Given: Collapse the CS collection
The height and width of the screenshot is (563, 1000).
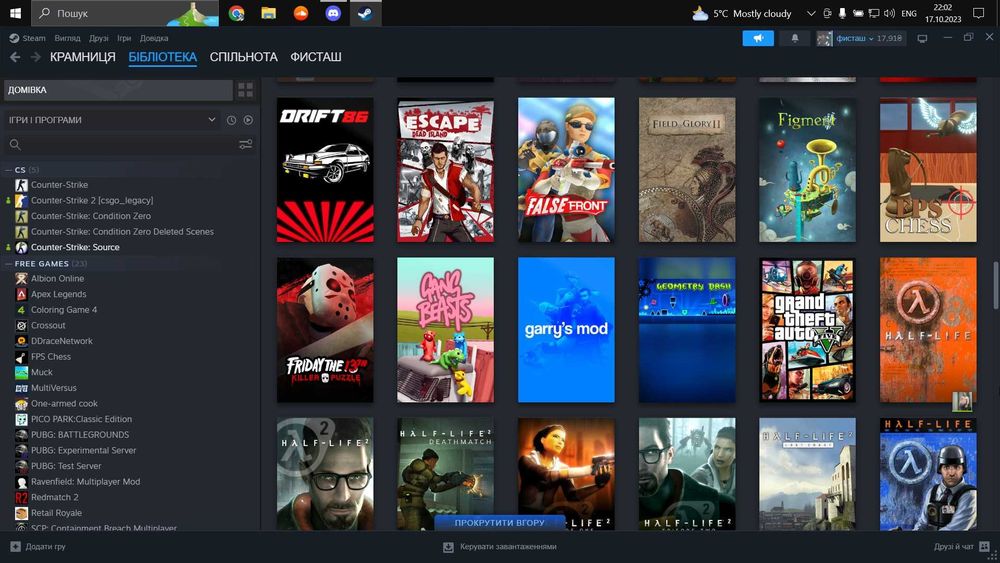Looking at the screenshot, I should pyautogui.click(x=8, y=170).
